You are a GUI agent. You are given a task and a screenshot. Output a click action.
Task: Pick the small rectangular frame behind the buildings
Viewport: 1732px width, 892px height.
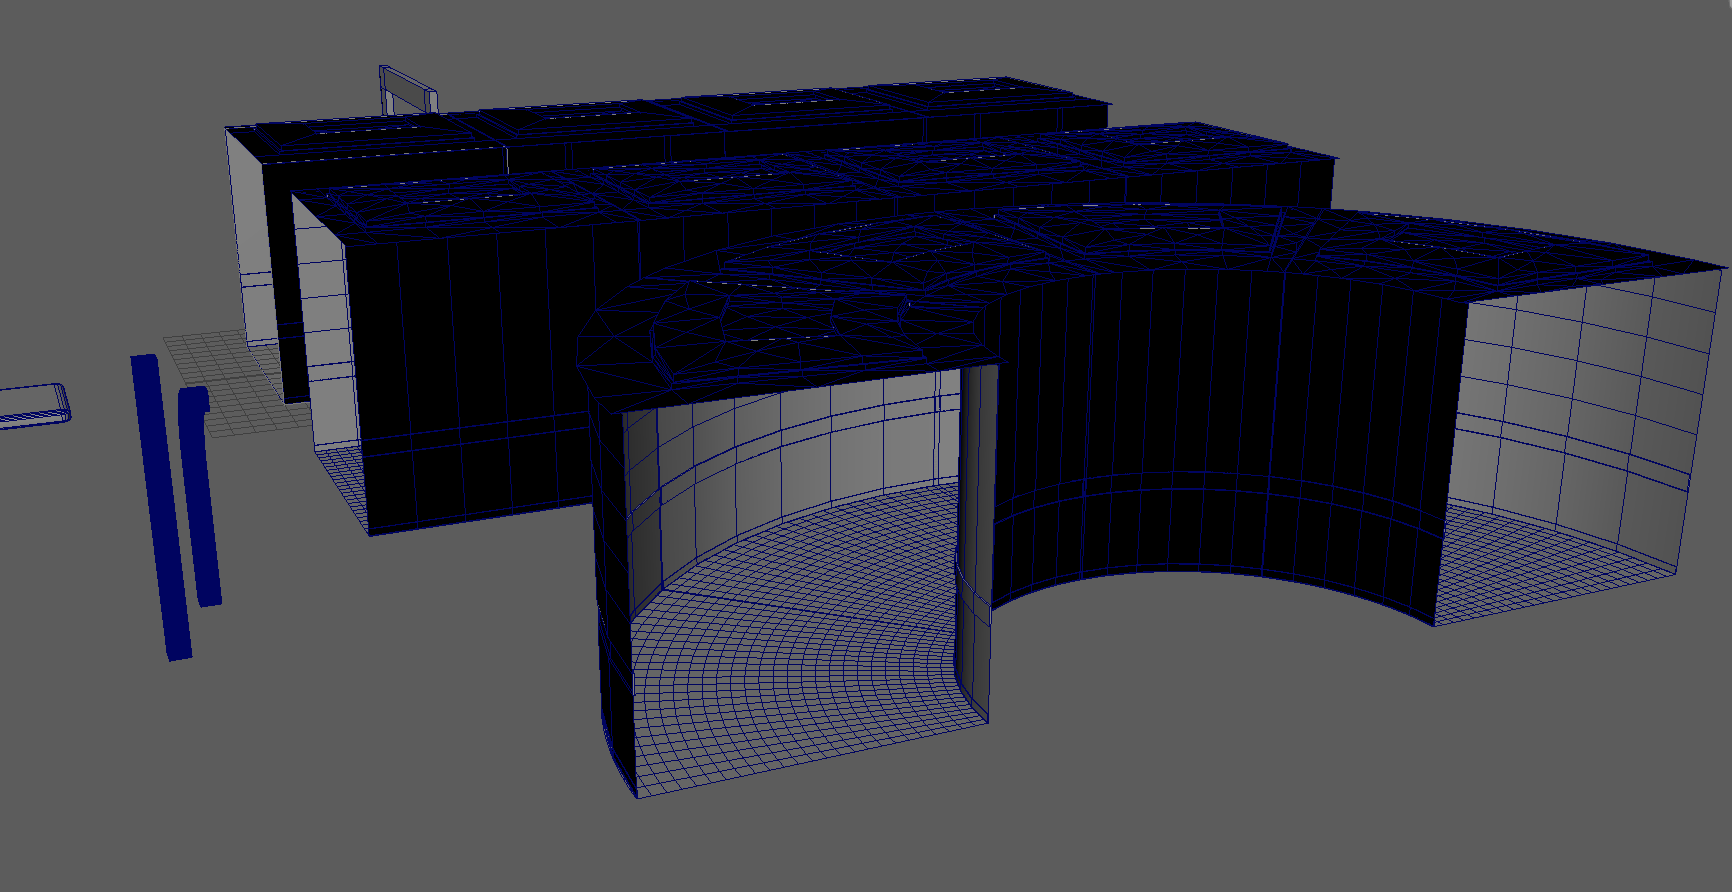coord(407,89)
